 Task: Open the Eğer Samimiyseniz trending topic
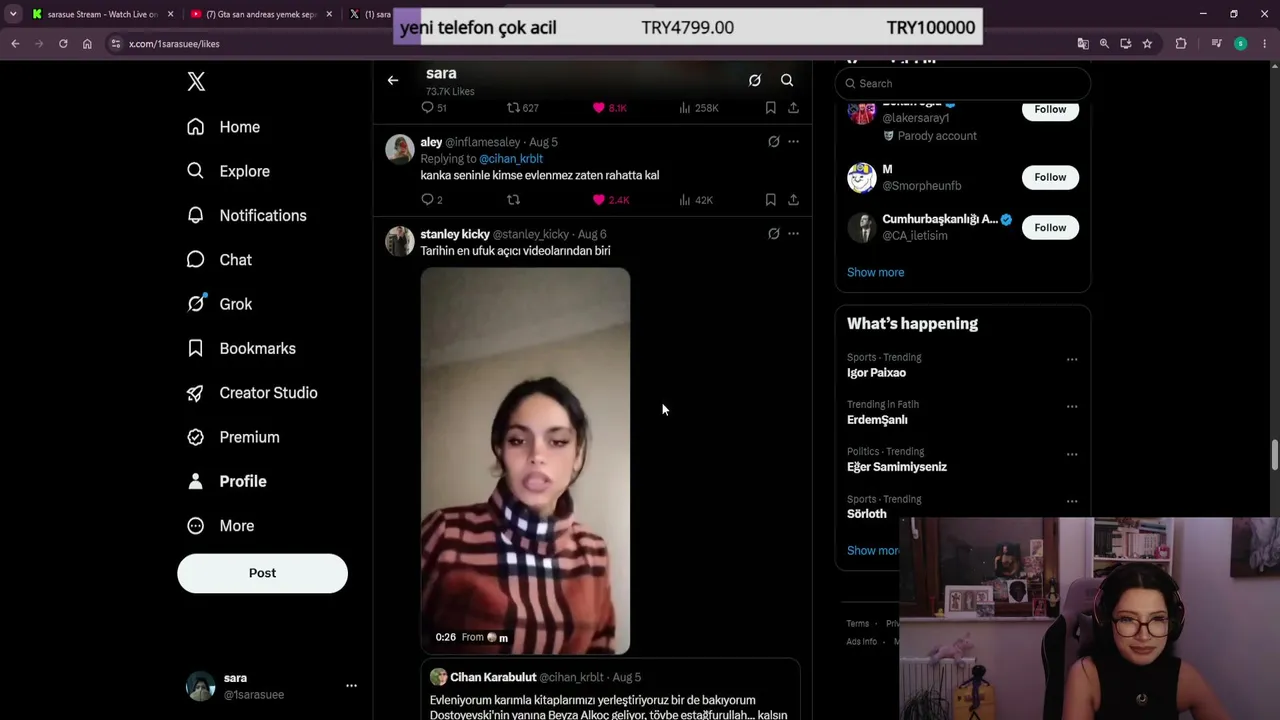(897, 467)
